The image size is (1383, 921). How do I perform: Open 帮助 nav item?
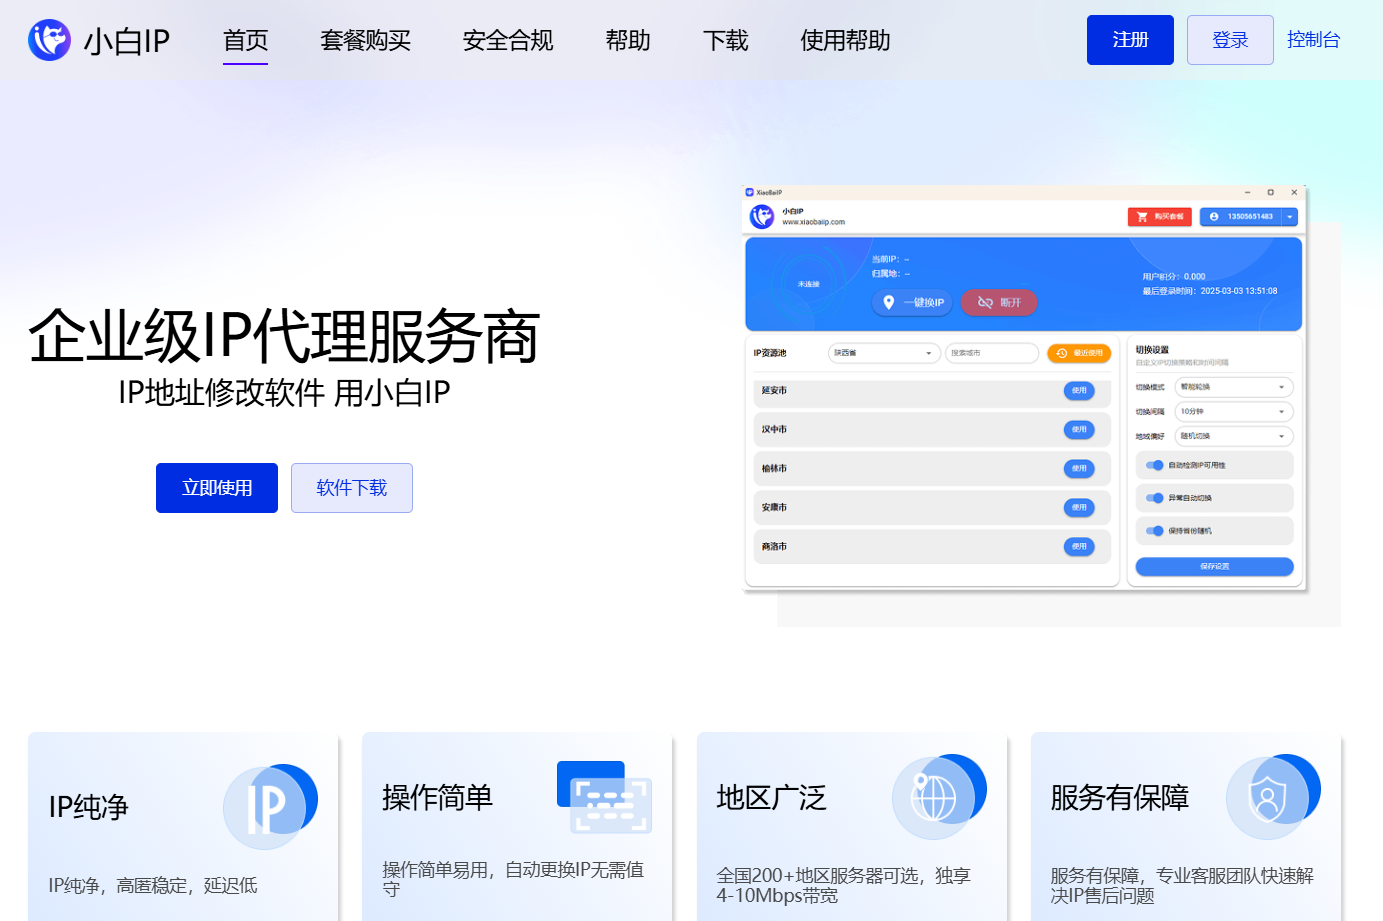coord(628,40)
